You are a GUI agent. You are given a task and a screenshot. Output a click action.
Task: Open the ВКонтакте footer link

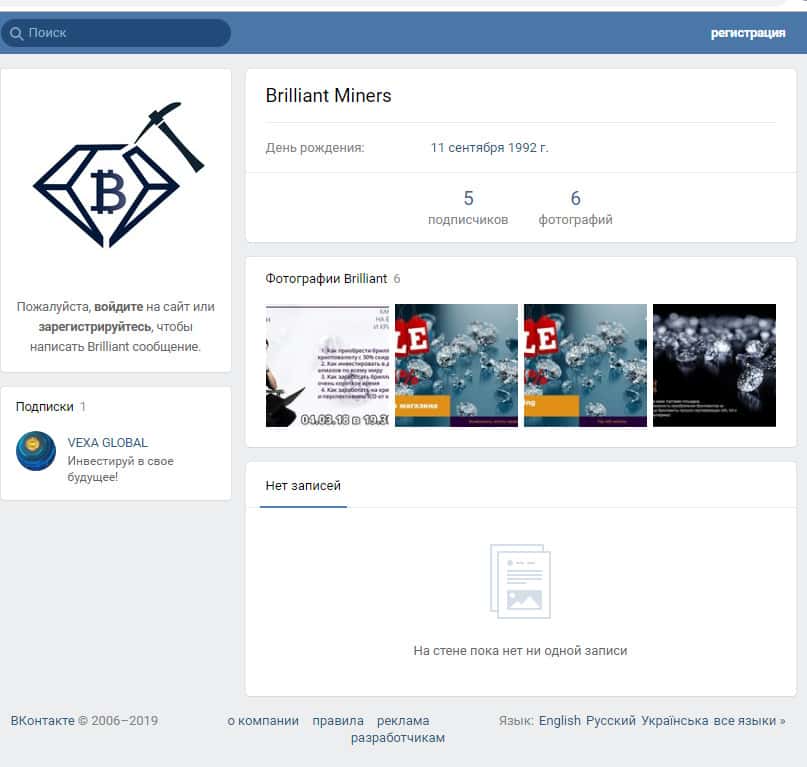(x=42, y=721)
